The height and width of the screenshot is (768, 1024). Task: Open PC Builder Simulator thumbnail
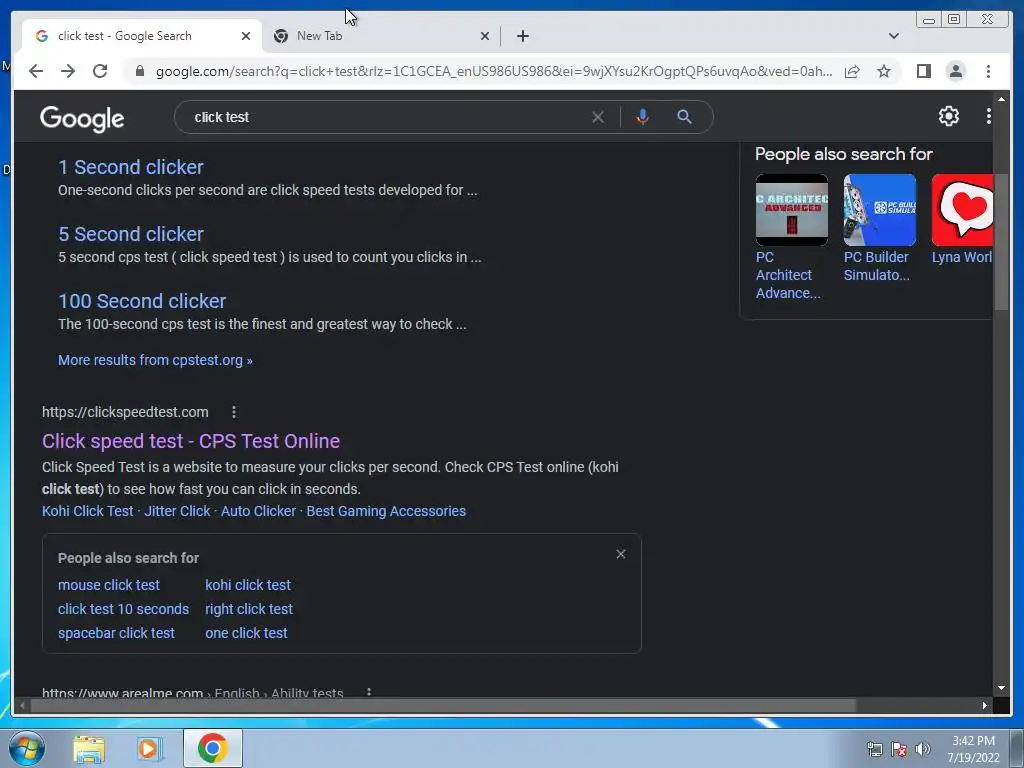click(x=880, y=210)
